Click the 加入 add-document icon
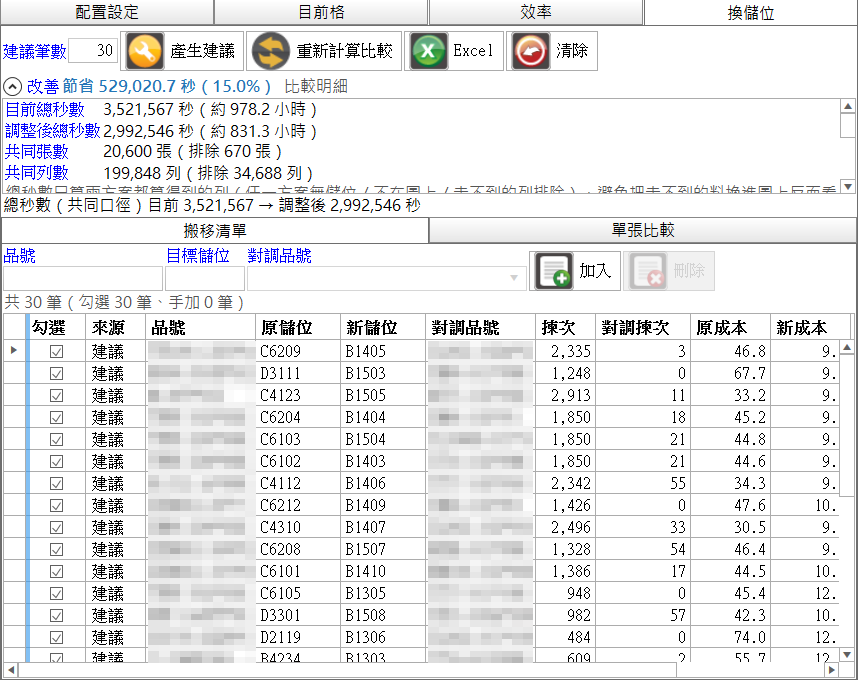The image size is (858, 680). [554, 270]
